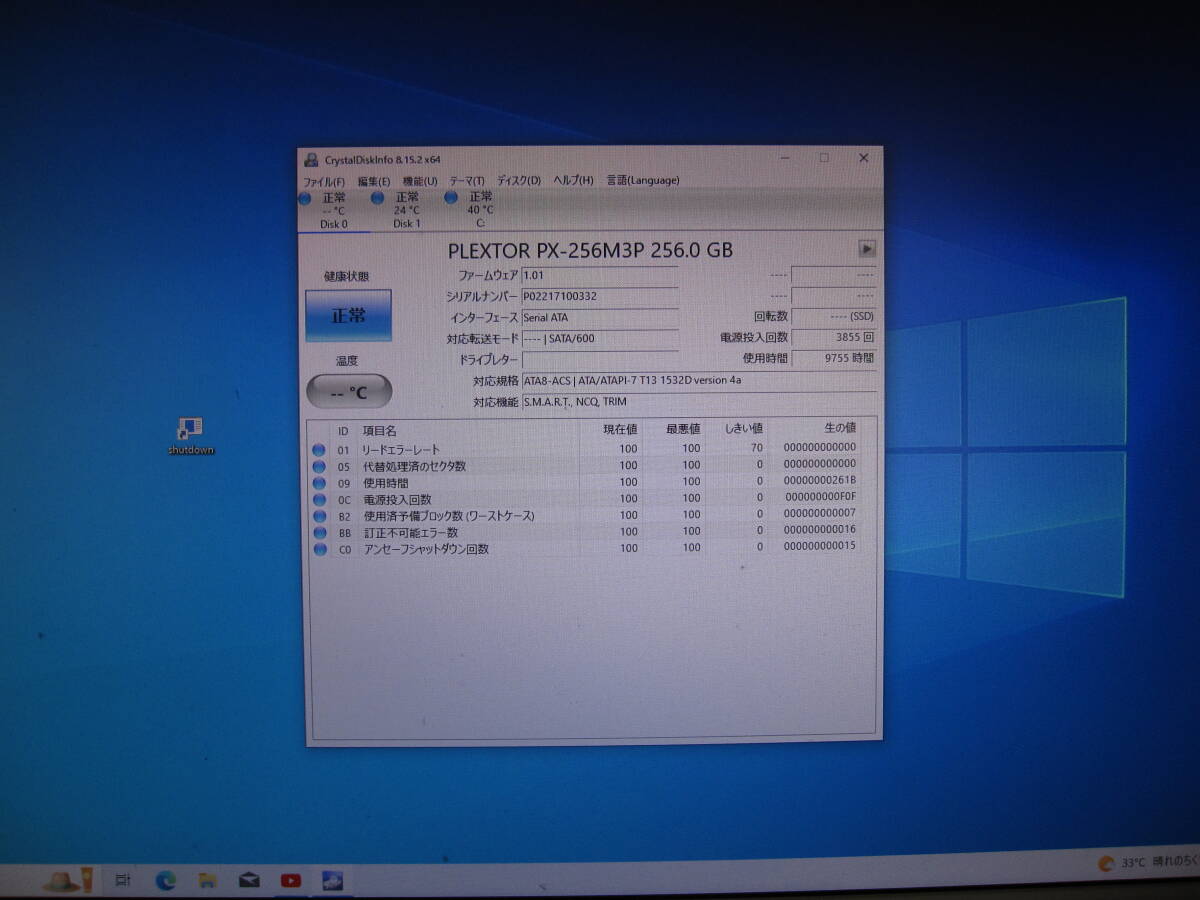Click raw value 000000000016
The image size is (1200, 900).
pyautogui.click(x=820, y=530)
